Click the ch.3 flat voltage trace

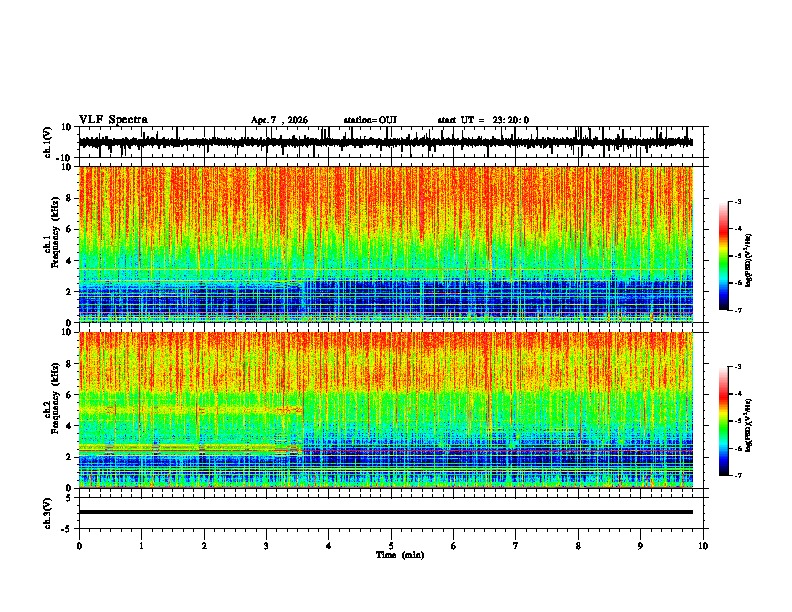click(x=386, y=512)
